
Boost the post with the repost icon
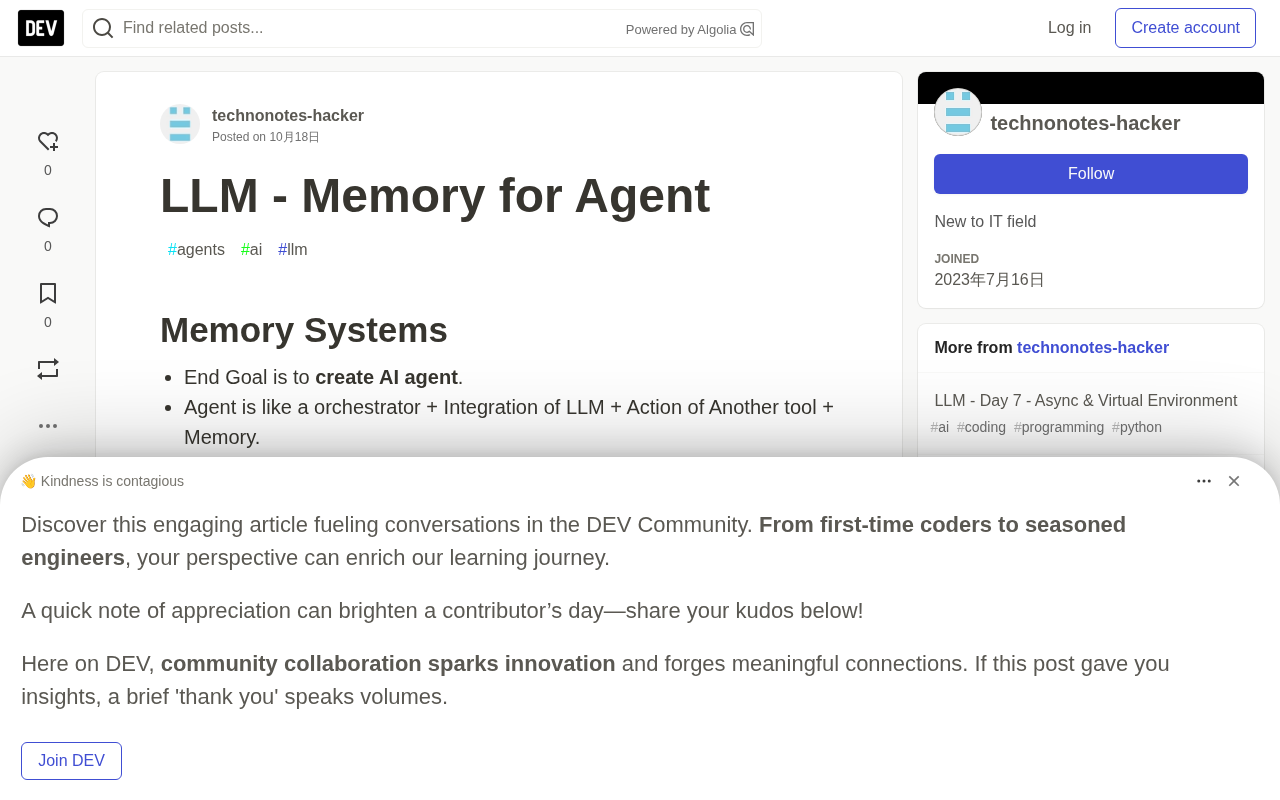pos(48,369)
